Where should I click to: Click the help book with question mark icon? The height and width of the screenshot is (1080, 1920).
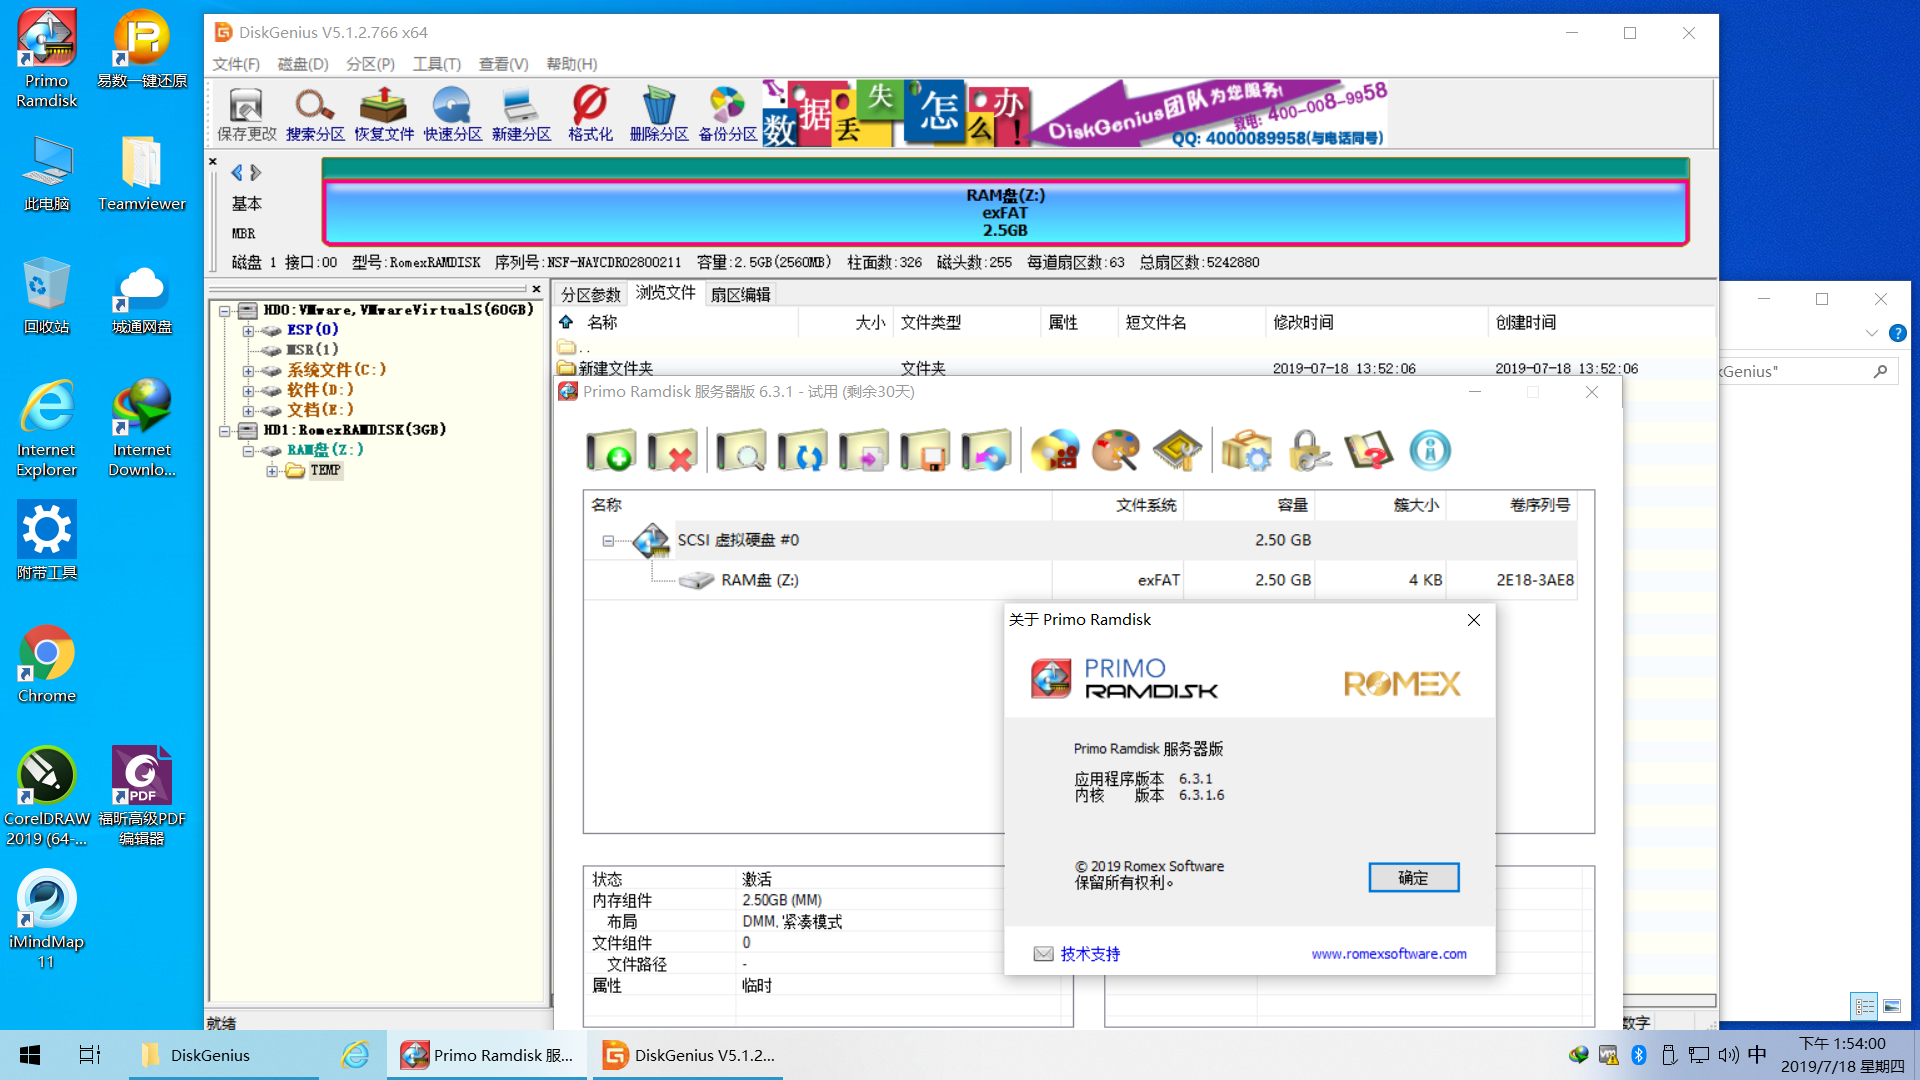(1369, 451)
